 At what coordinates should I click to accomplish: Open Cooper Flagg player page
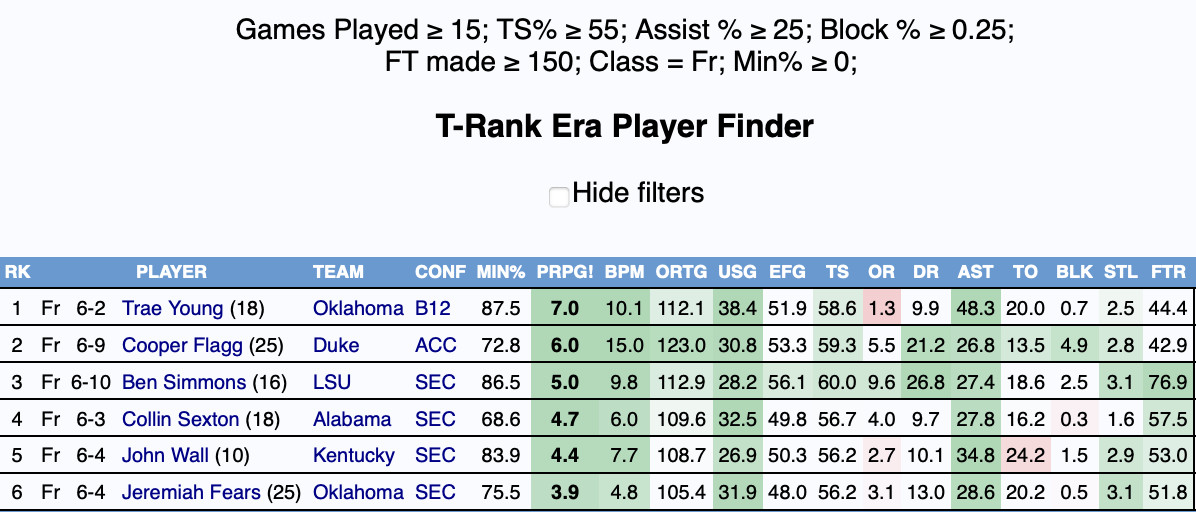tap(182, 346)
